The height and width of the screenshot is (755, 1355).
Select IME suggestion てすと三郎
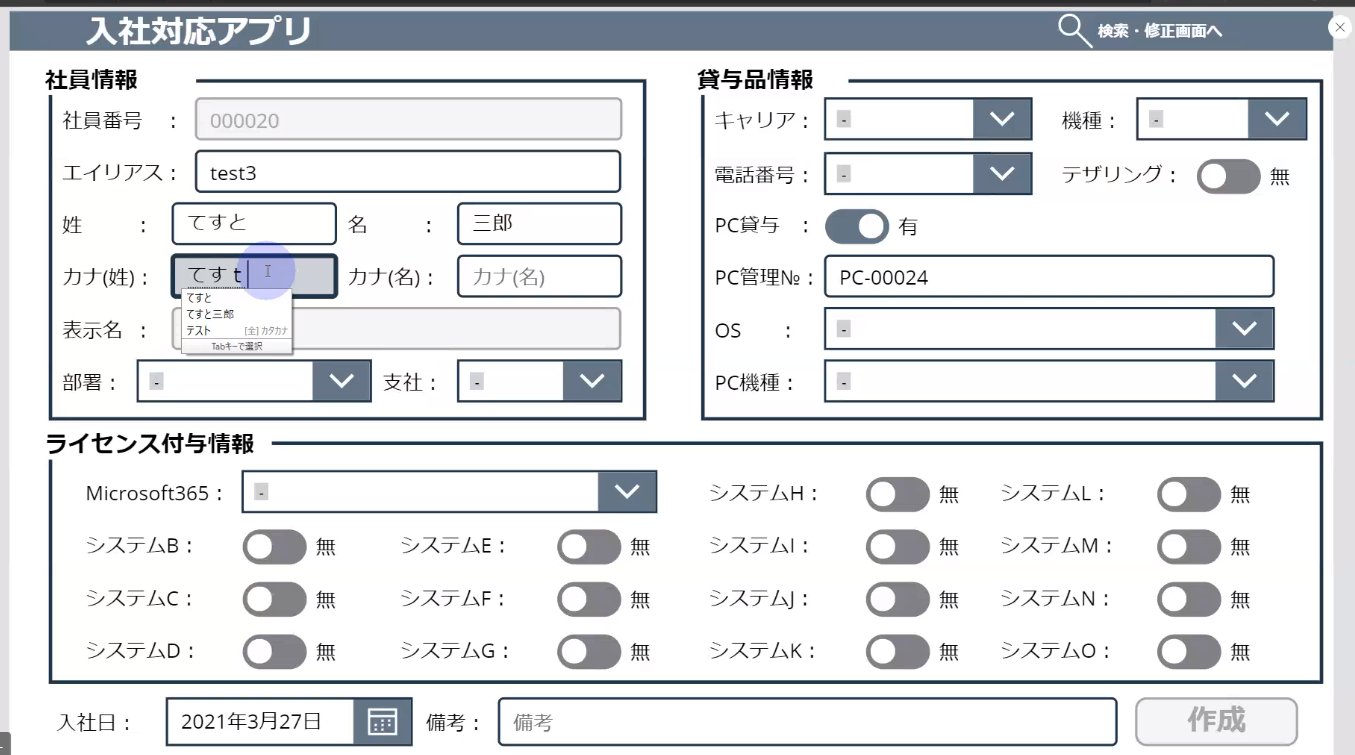pyautogui.click(x=211, y=314)
